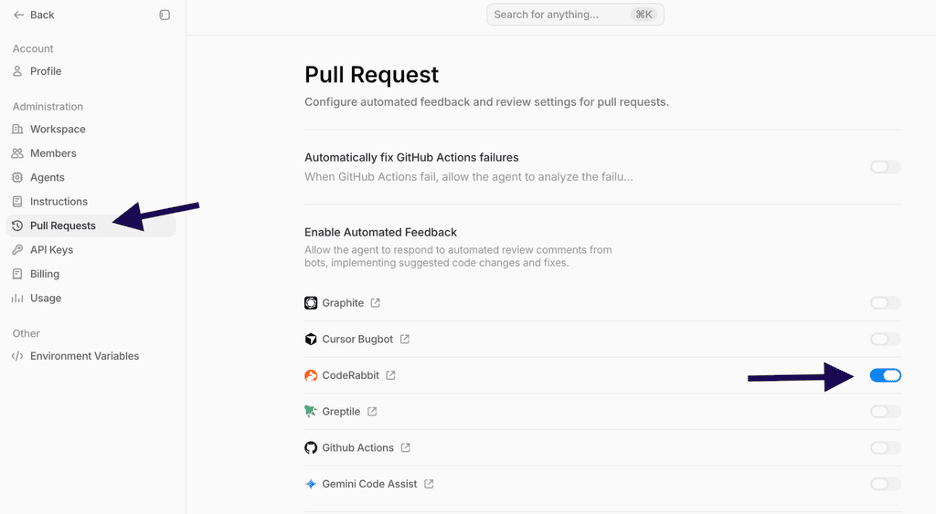The image size is (936, 514).
Task: Click the Other section label
Action: click(26, 334)
